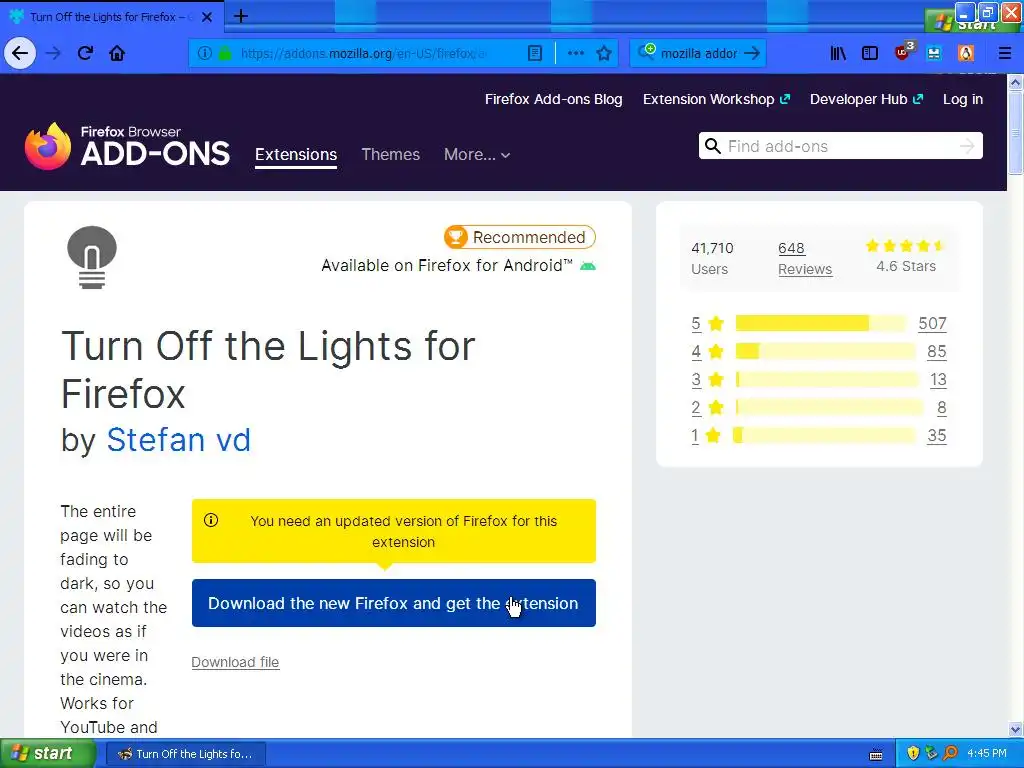Bookmark this page with the star icon
The height and width of the screenshot is (768, 1024).
(x=604, y=53)
